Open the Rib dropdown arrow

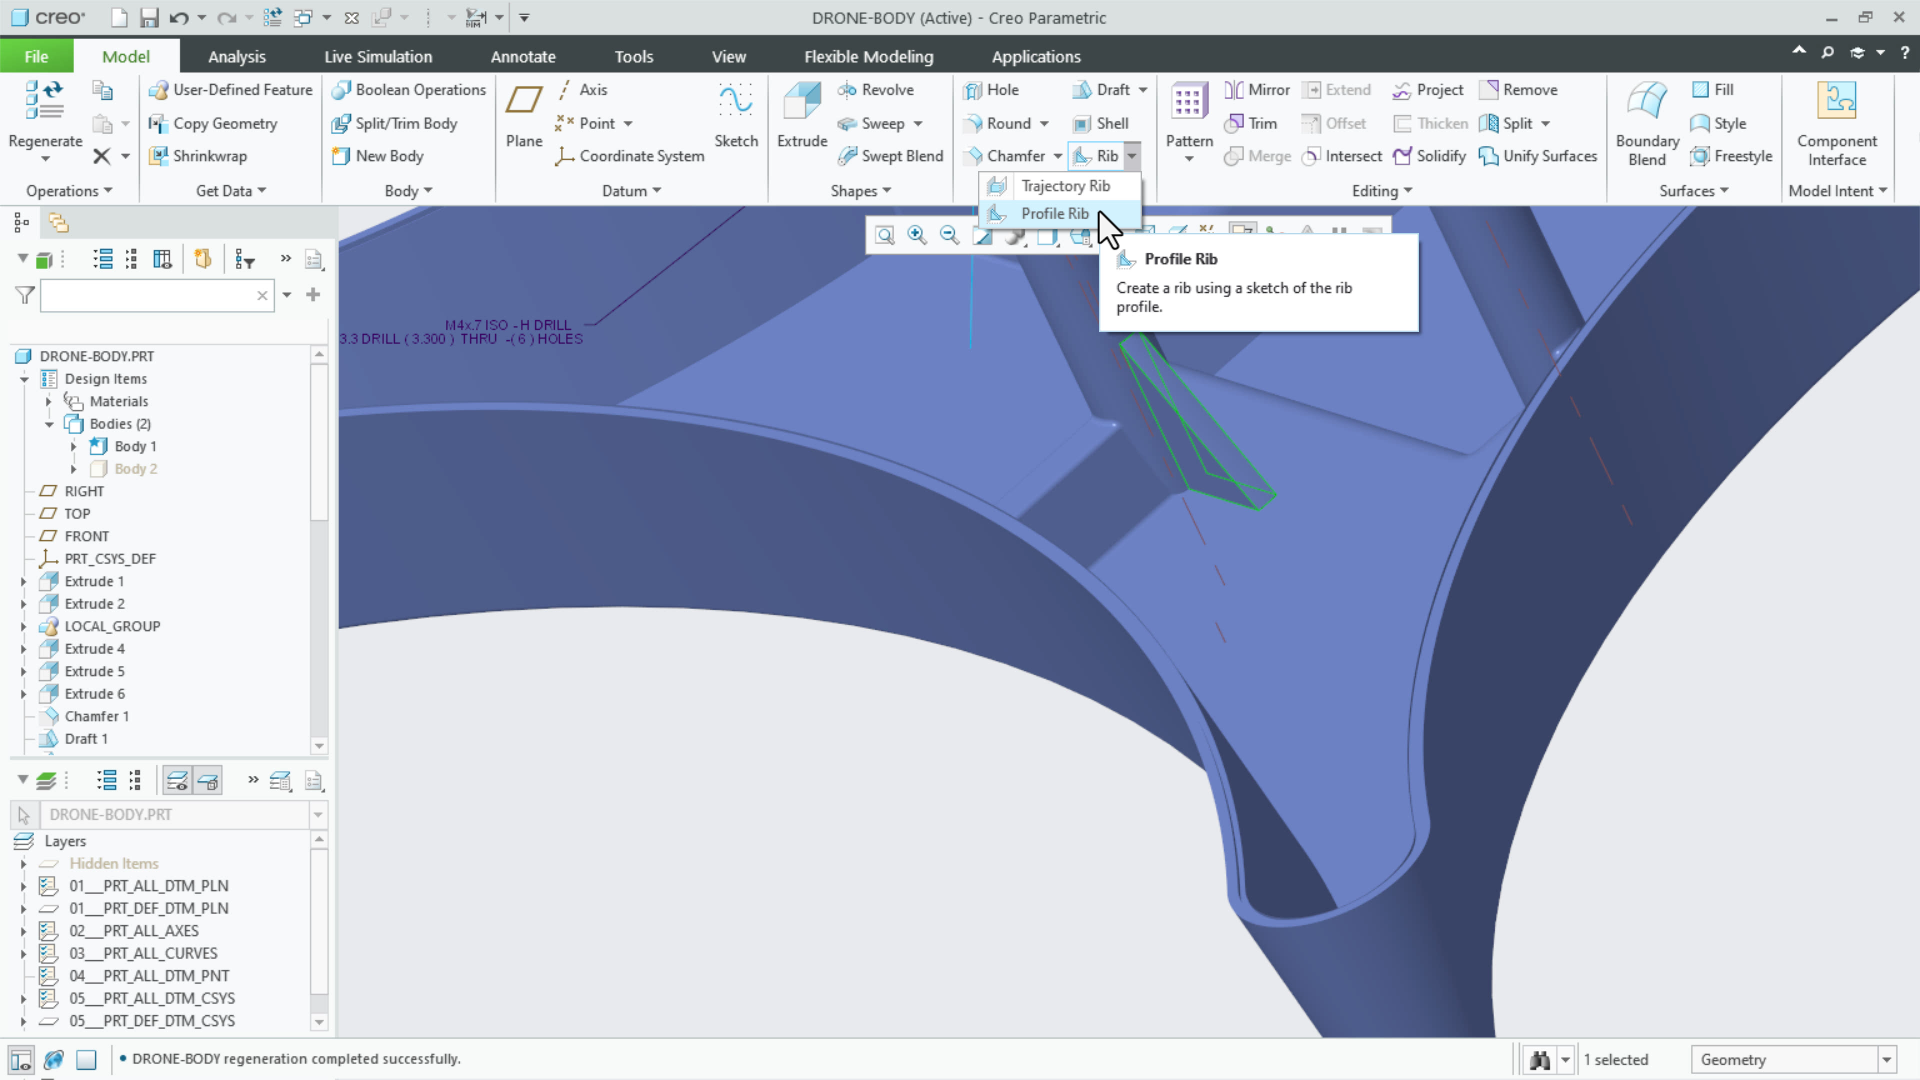[1131, 156]
